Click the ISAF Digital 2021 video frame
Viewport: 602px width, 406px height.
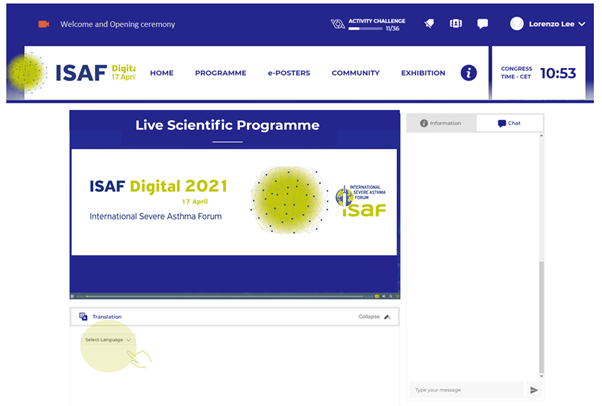tap(234, 202)
